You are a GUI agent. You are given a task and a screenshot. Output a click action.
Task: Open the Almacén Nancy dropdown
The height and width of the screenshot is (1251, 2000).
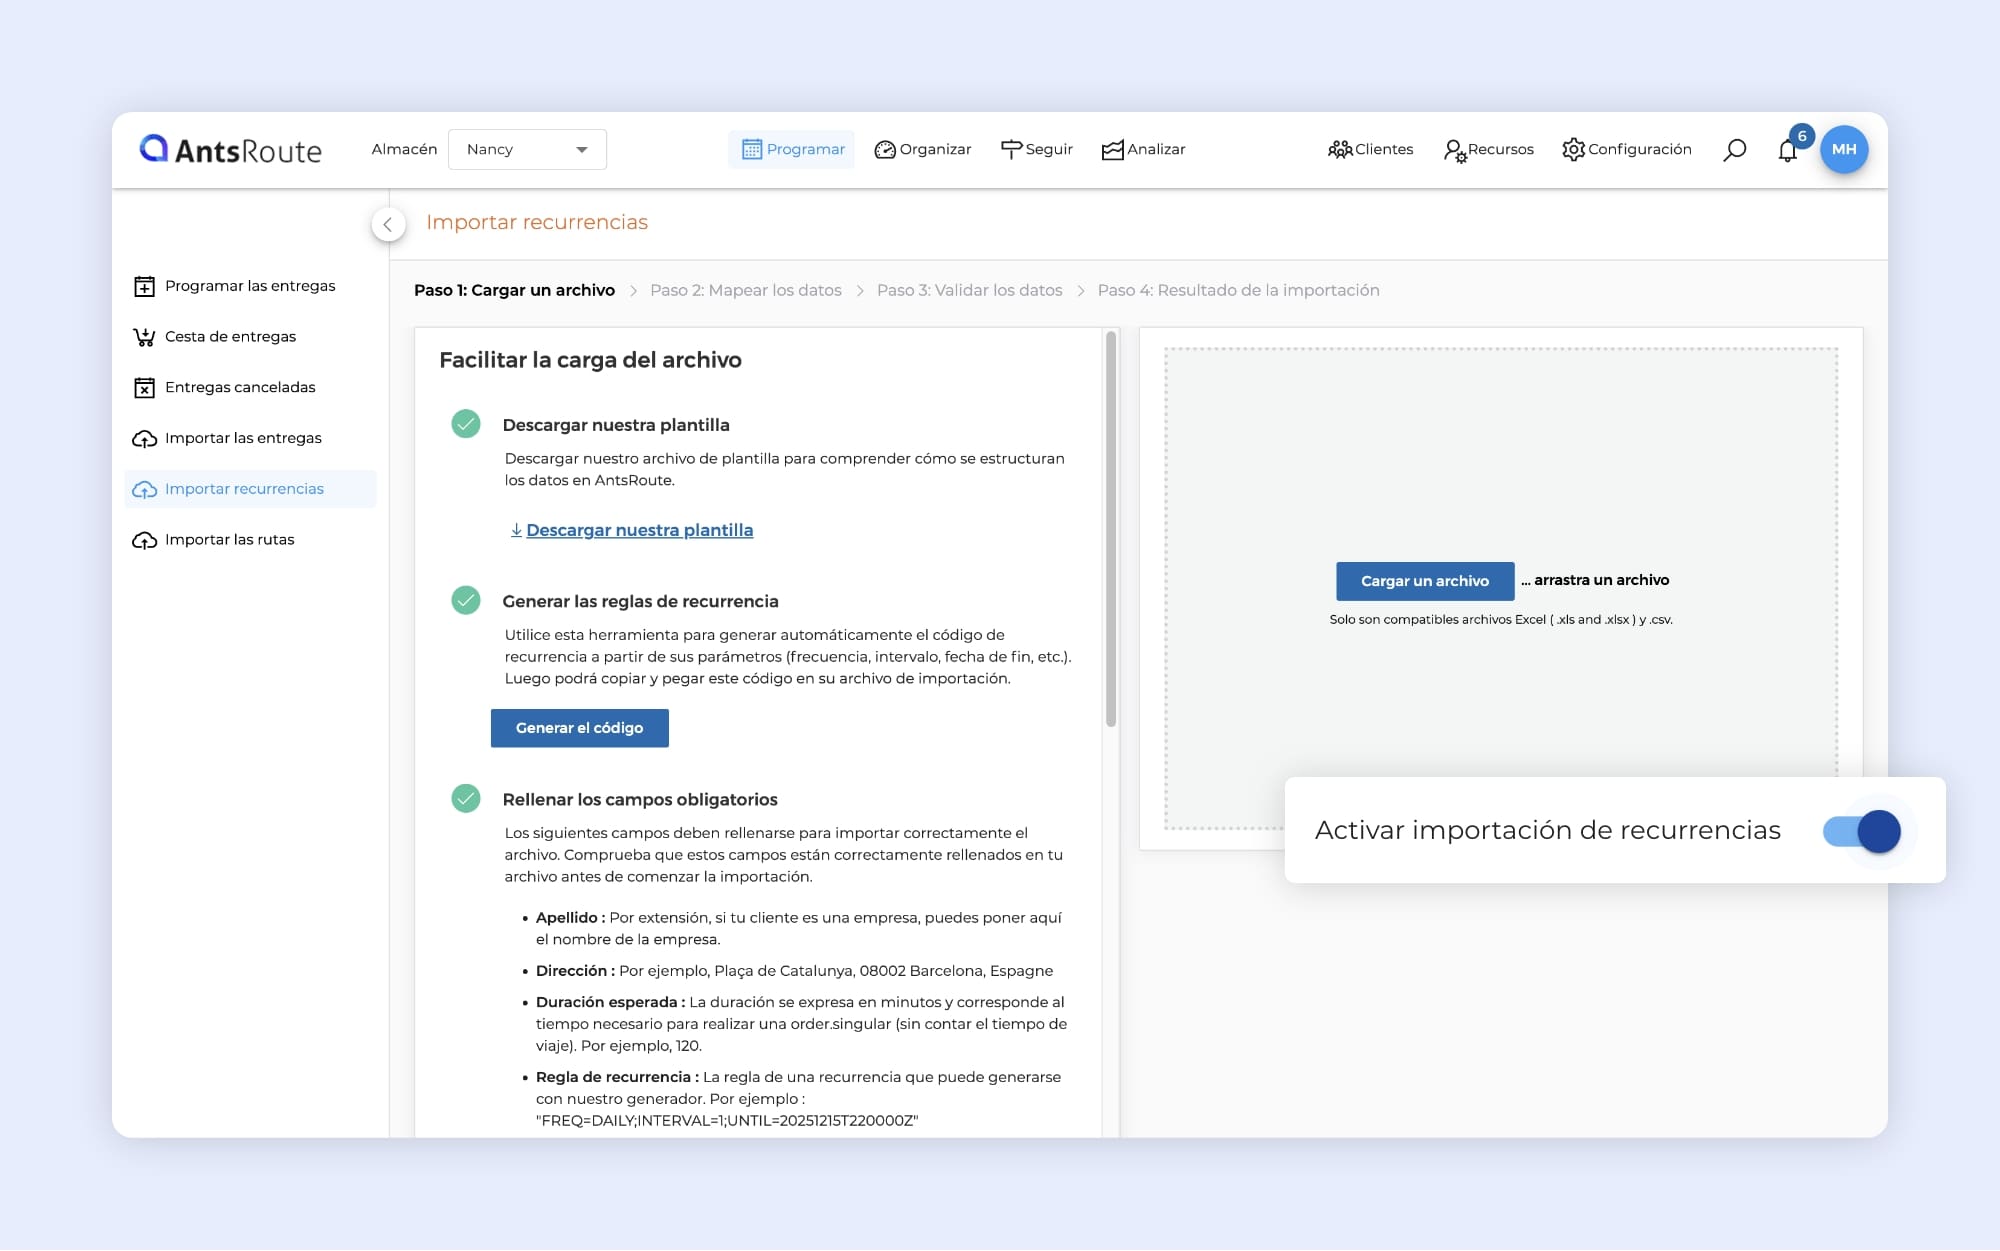527,149
